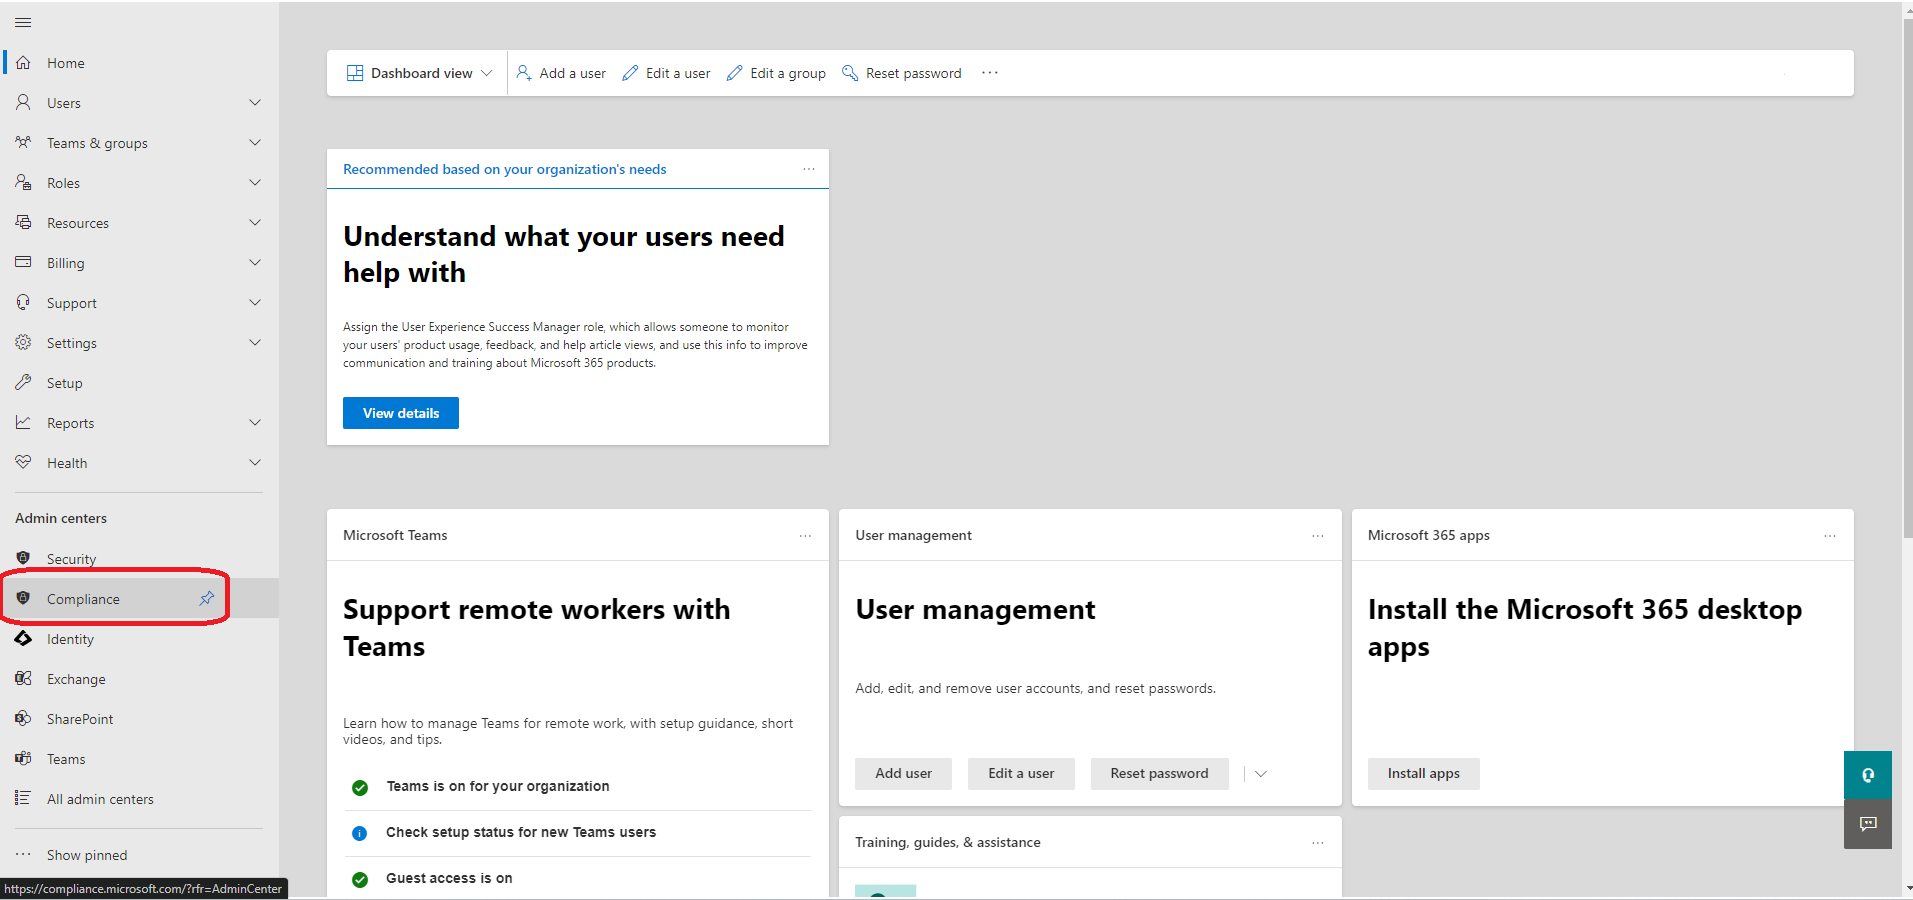Click the Install apps button
The height and width of the screenshot is (900, 1913).
(x=1423, y=774)
